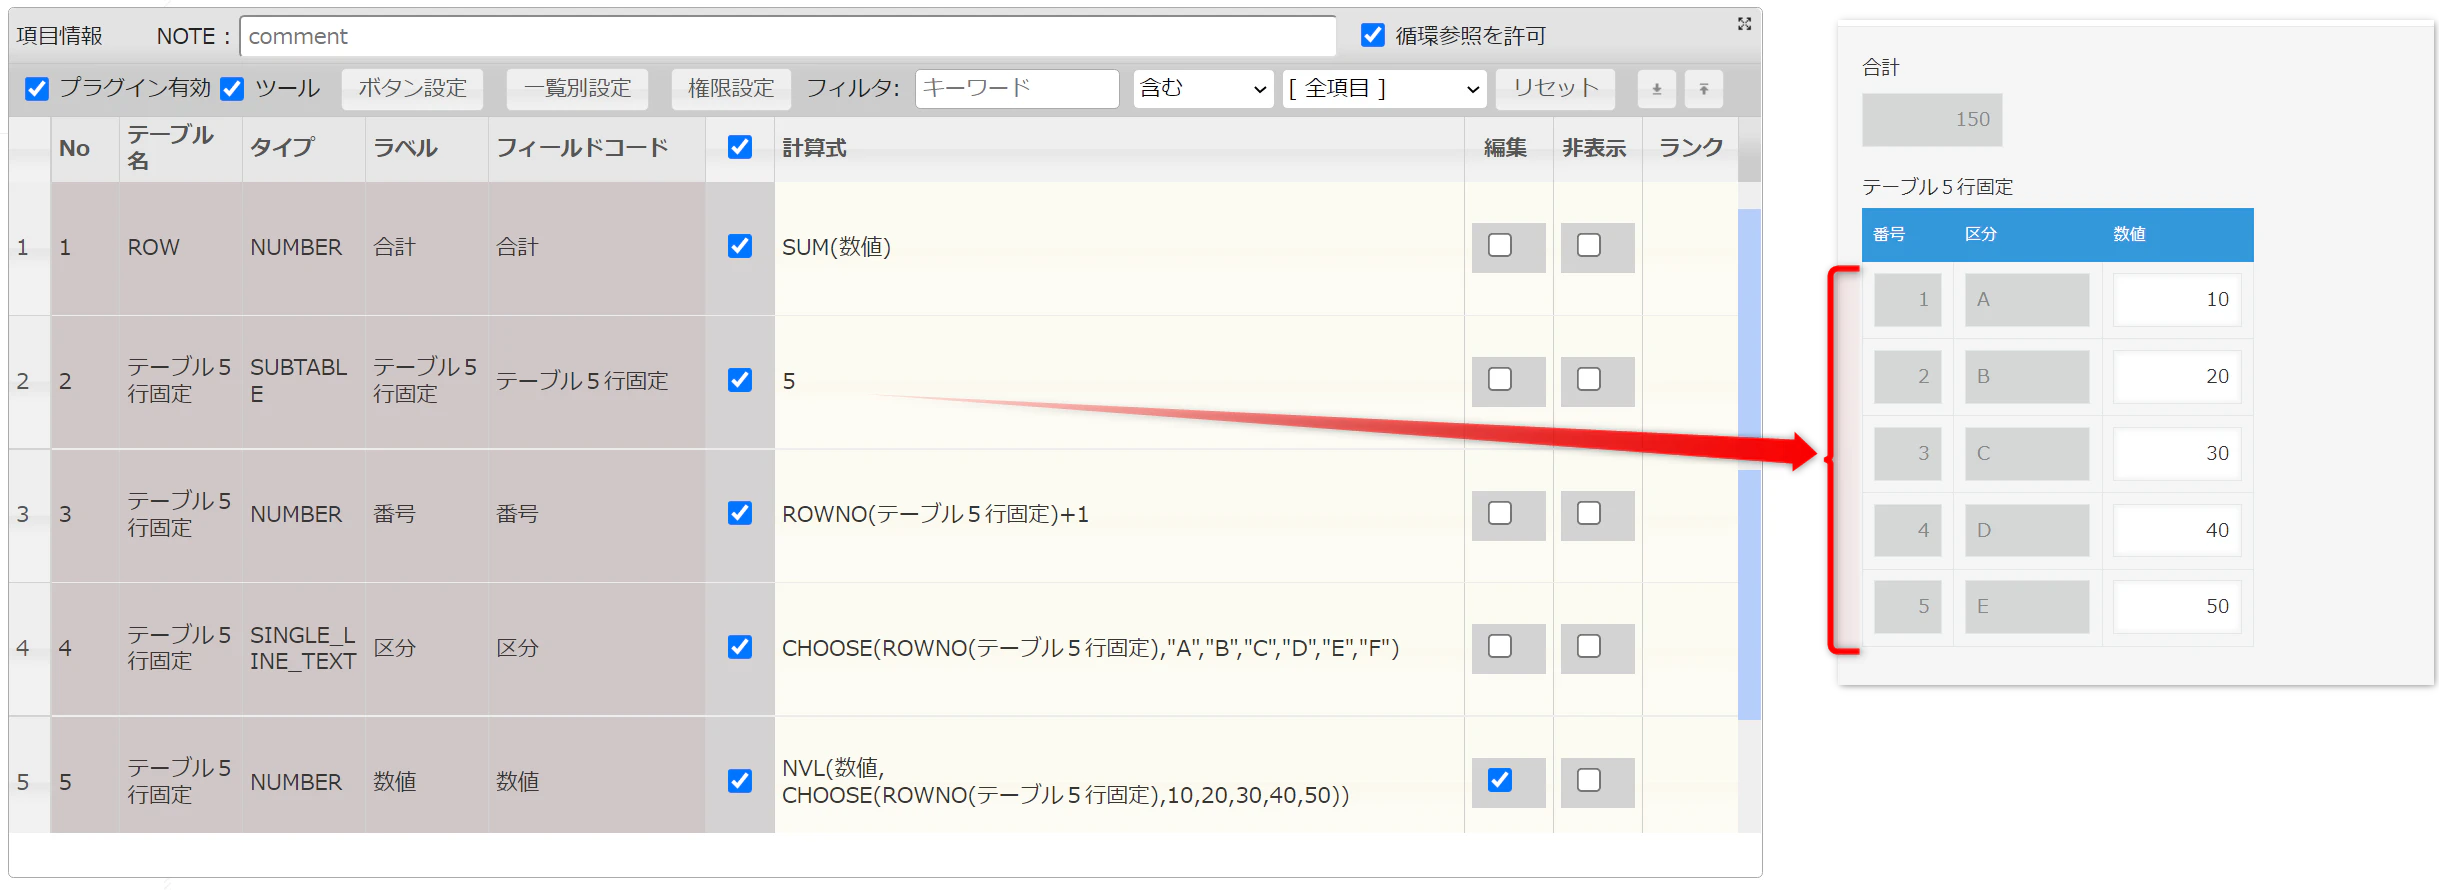This screenshot has width=2439, height=890.
Task: Click the download arrow icon button
Action: click(x=1656, y=89)
